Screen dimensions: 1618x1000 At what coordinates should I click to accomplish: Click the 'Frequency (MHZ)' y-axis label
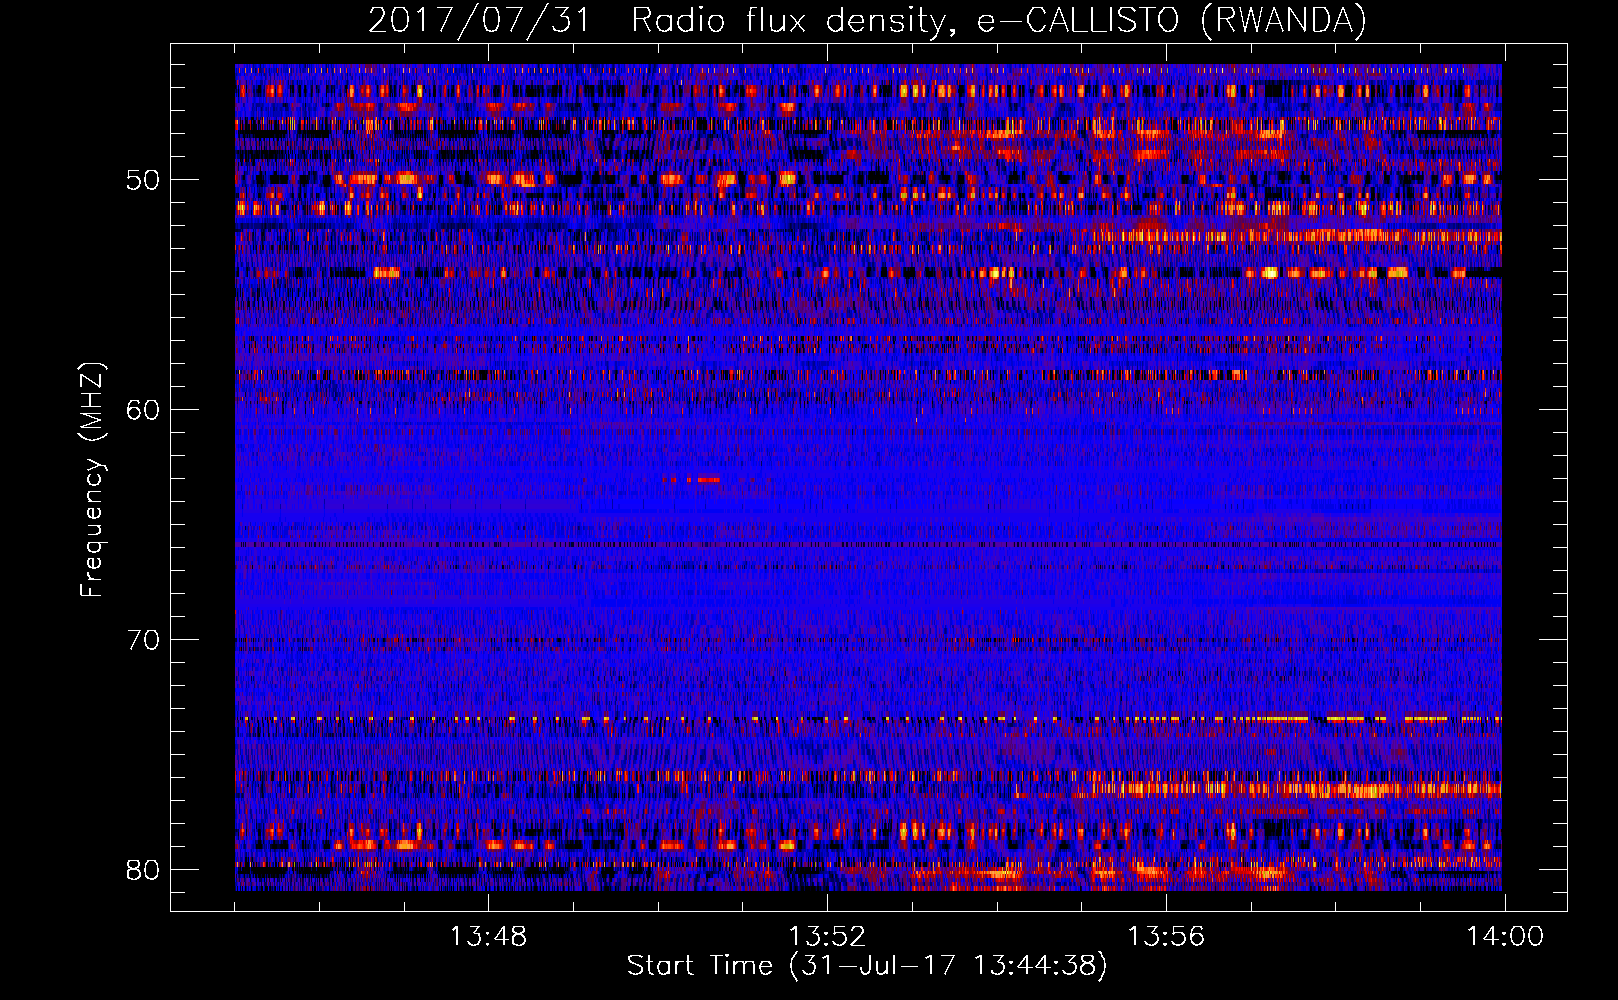92,479
